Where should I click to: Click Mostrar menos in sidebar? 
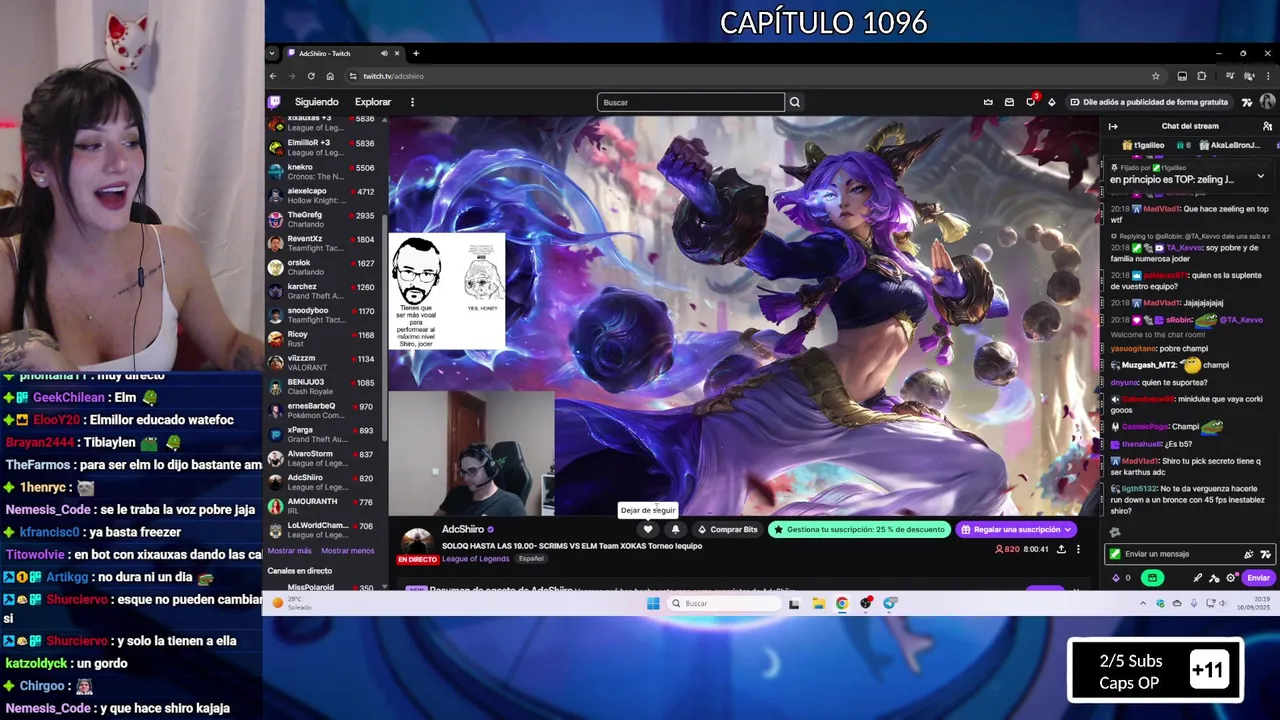[x=347, y=551]
